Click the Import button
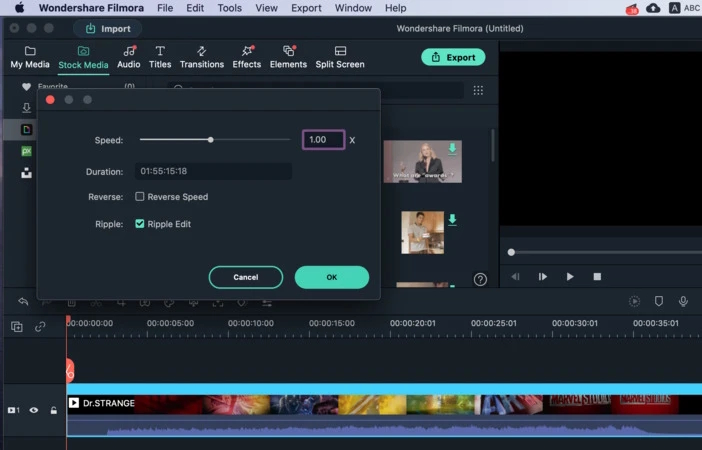Viewport: 702px width, 450px height. (108, 29)
